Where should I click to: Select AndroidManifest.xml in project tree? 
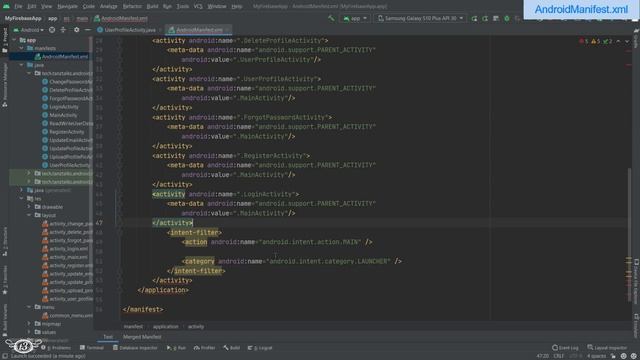click(61, 56)
